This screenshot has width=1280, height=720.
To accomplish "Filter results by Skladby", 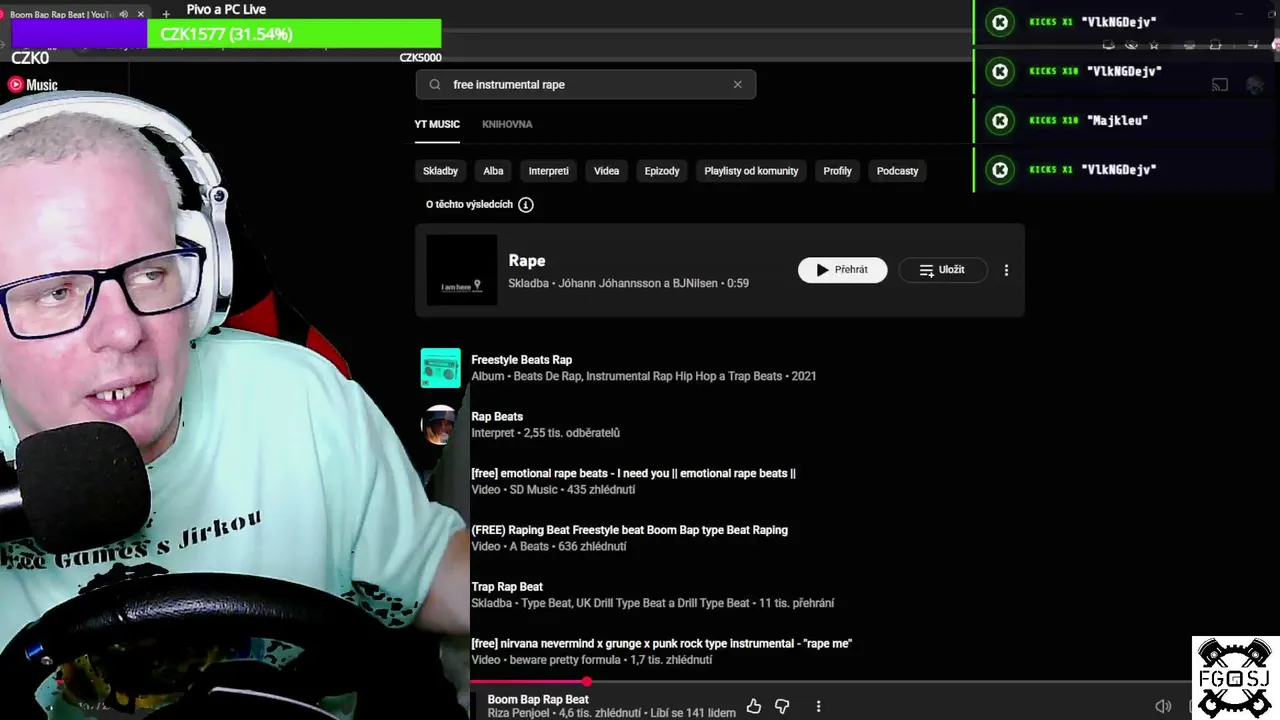I will tap(440, 171).
